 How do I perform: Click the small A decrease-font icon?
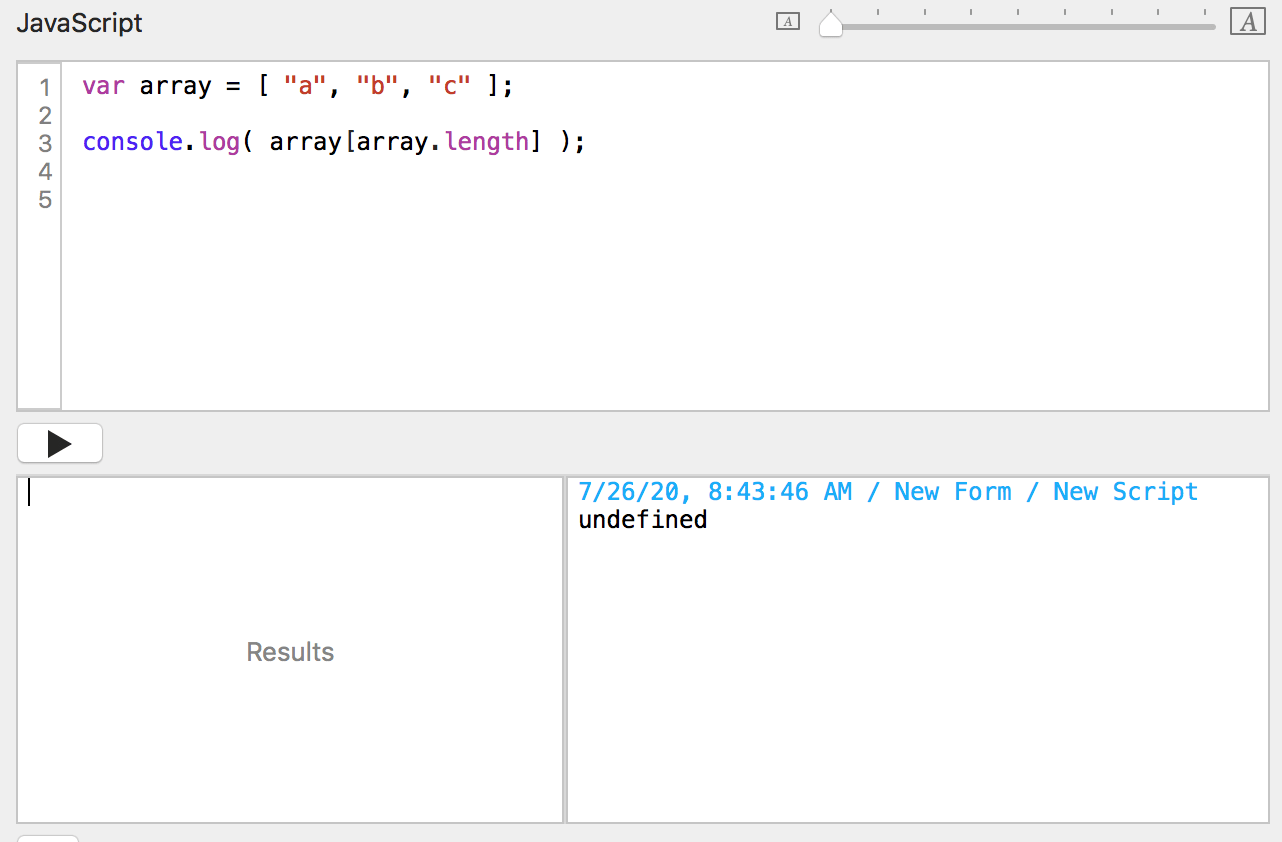[787, 20]
